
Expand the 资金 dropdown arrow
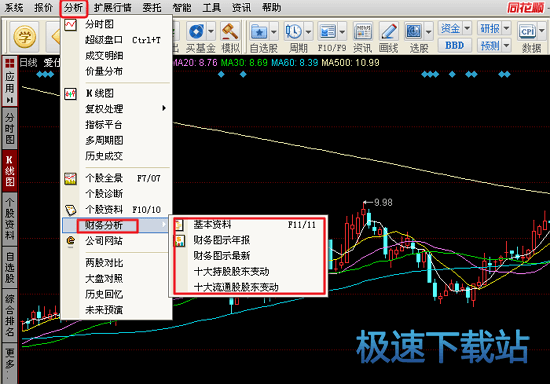[x=467, y=28]
